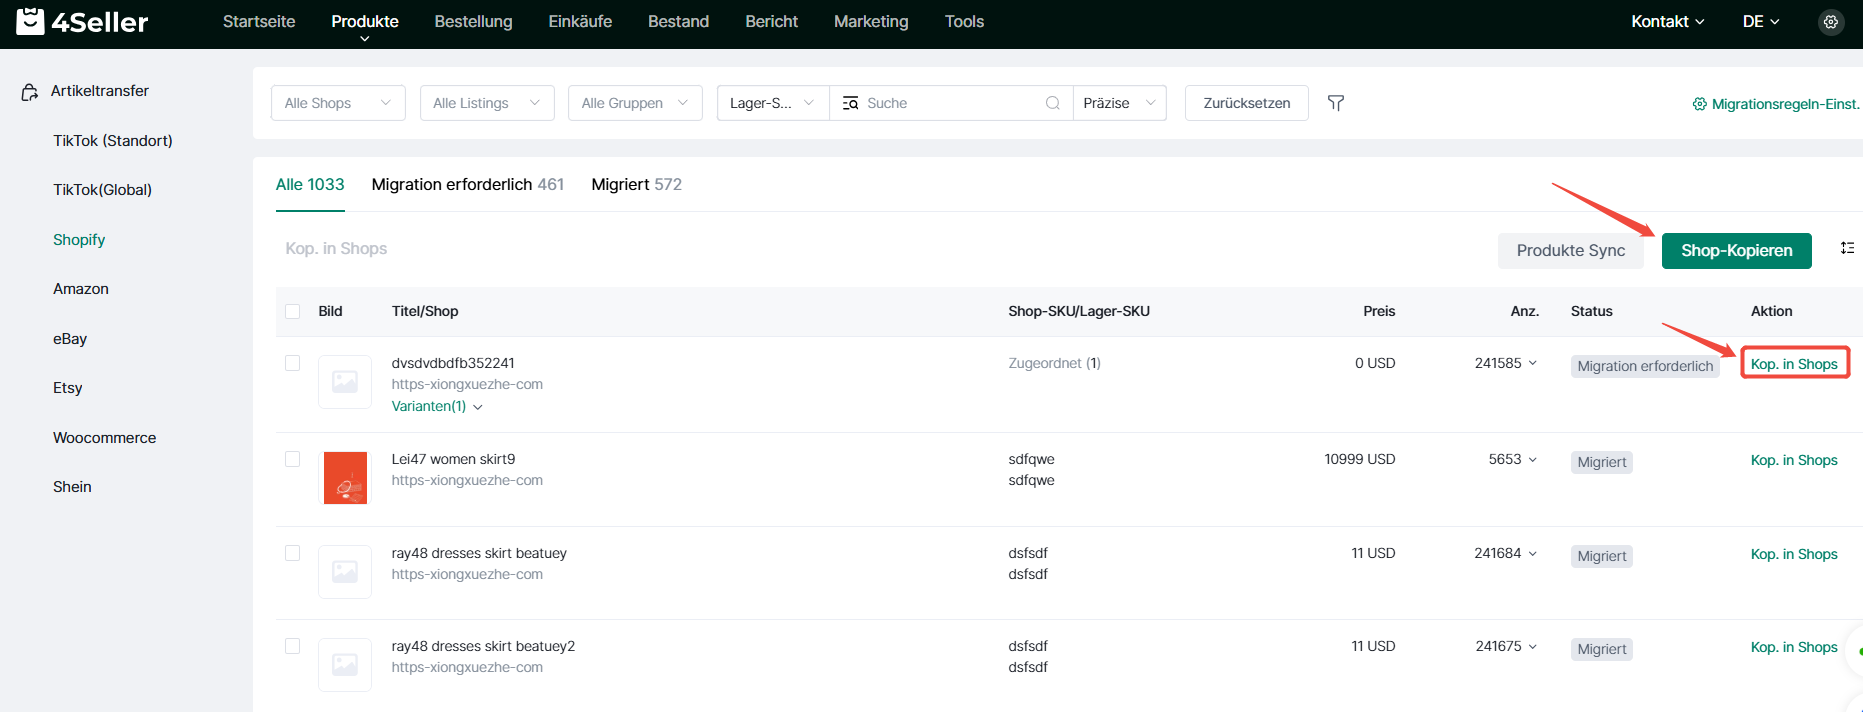
Task: Select eBay in sidebar
Action: point(70,339)
